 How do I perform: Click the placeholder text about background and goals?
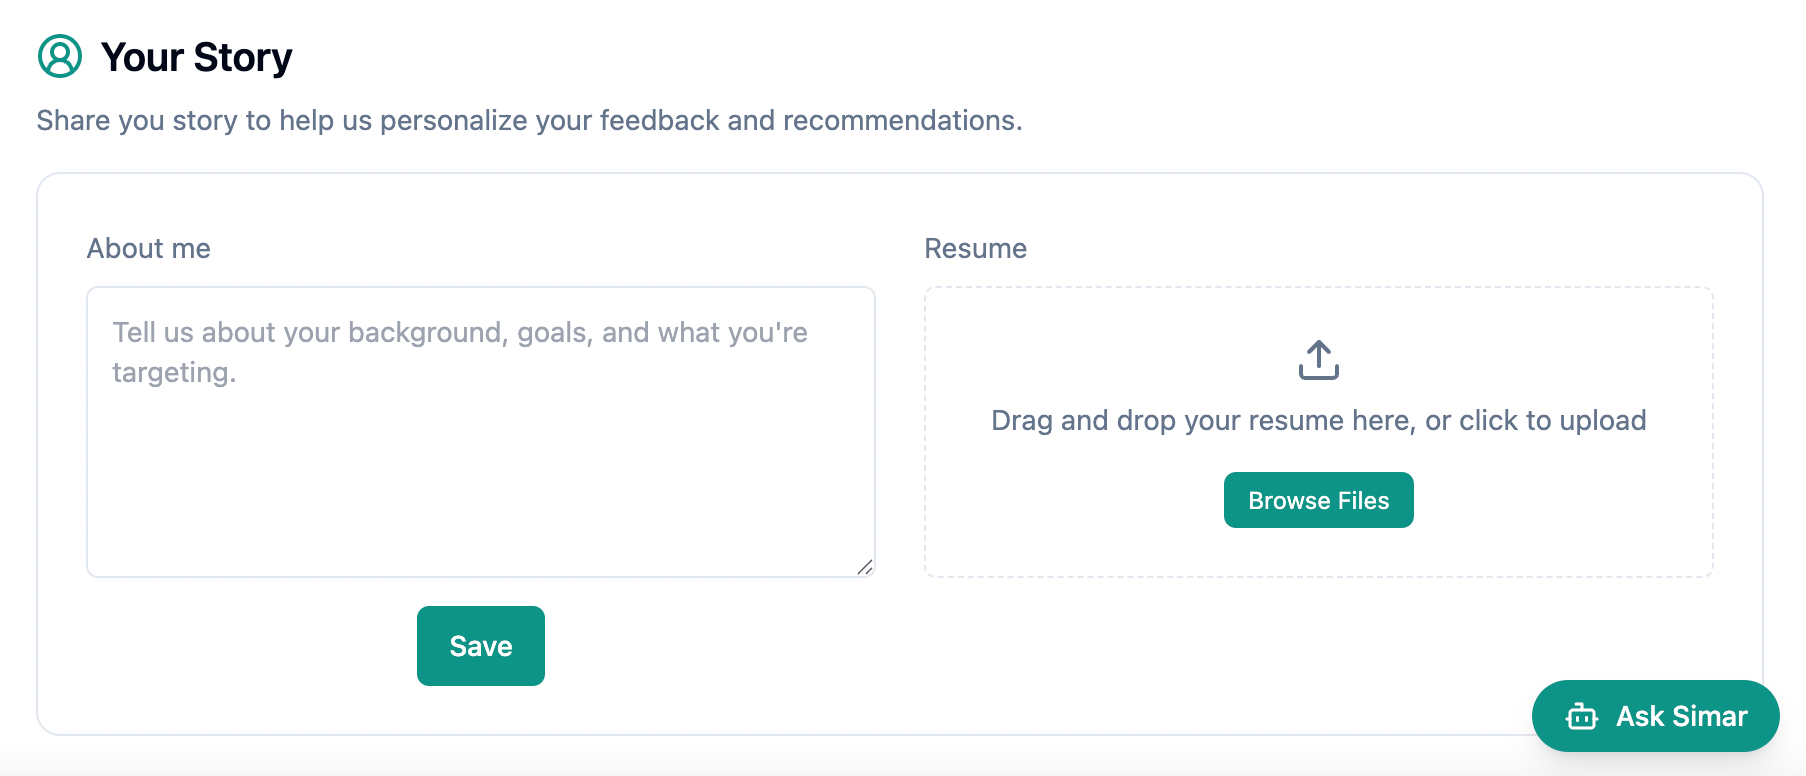click(459, 333)
